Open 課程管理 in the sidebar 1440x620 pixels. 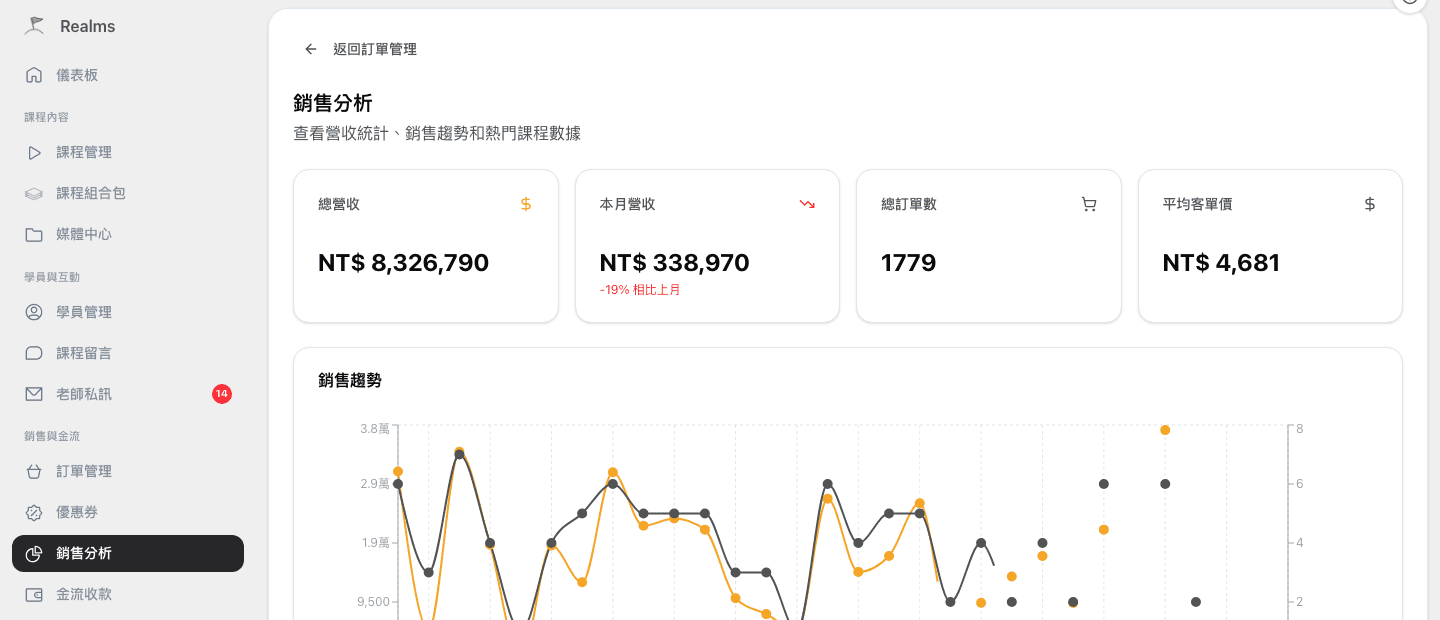click(128, 153)
